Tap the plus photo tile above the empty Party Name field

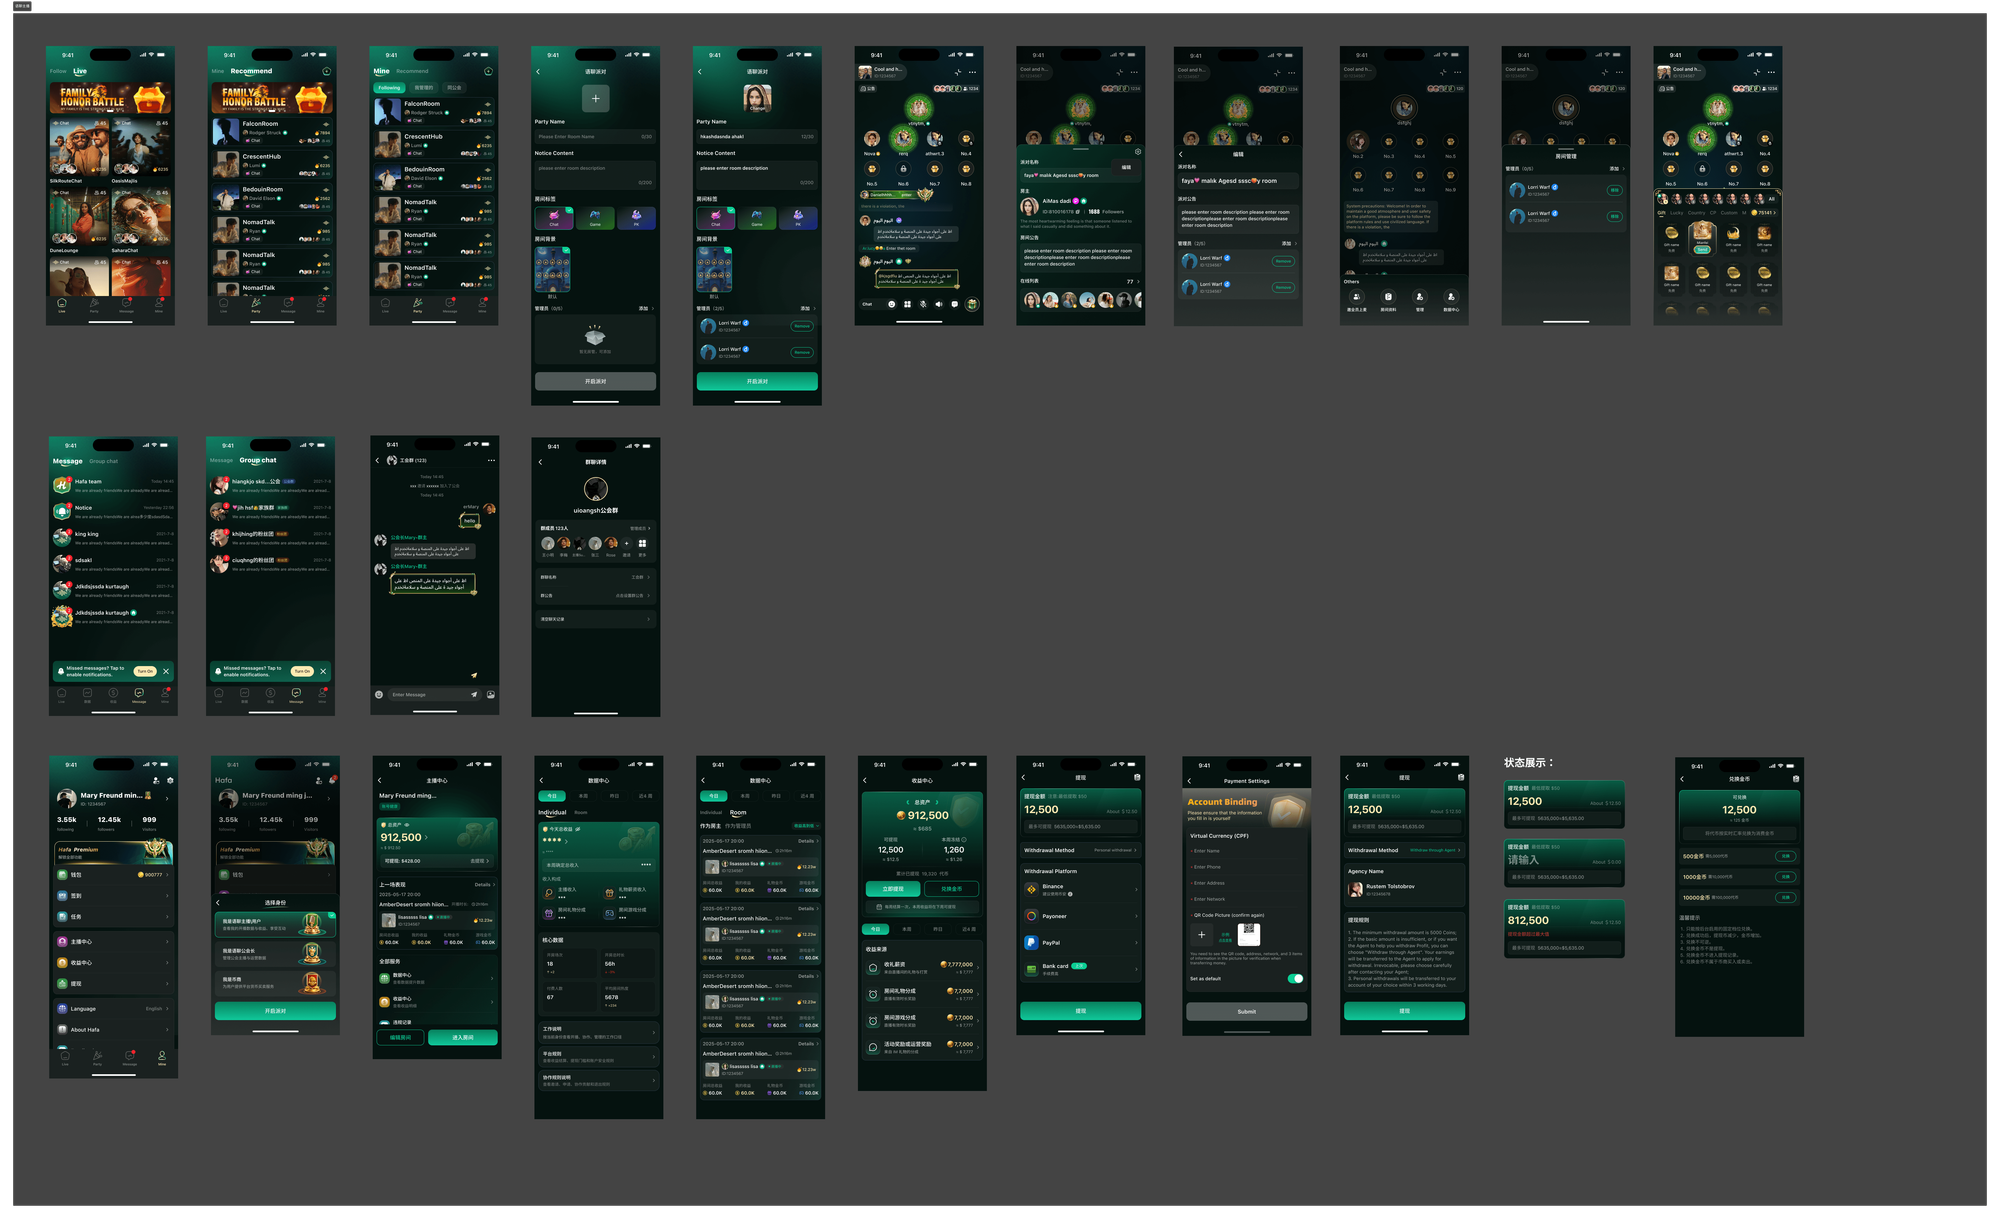(x=596, y=98)
